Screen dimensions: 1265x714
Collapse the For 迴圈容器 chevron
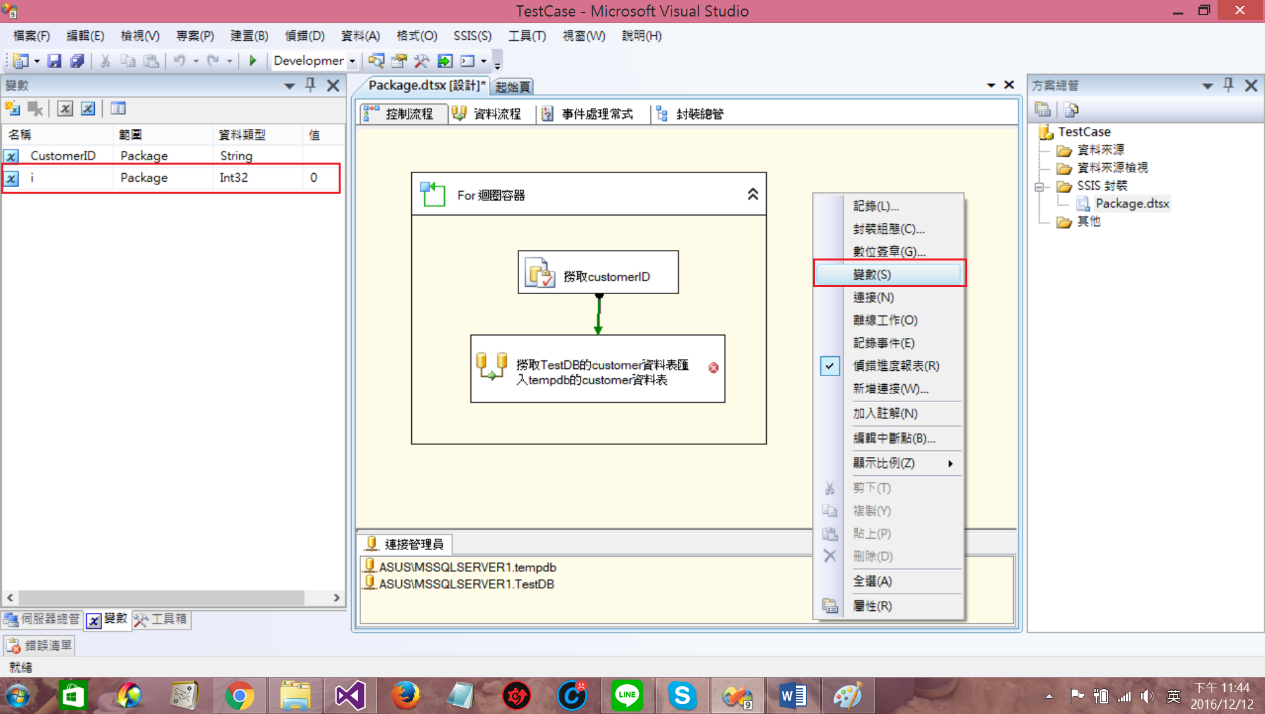click(x=753, y=195)
